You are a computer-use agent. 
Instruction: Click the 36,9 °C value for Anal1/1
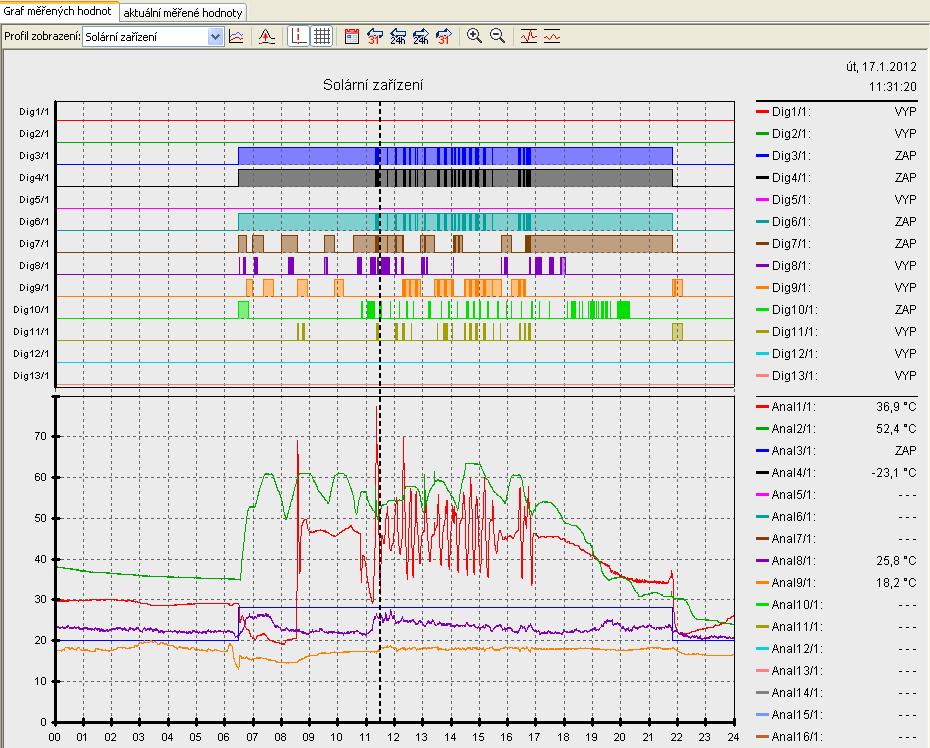(x=896, y=406)
